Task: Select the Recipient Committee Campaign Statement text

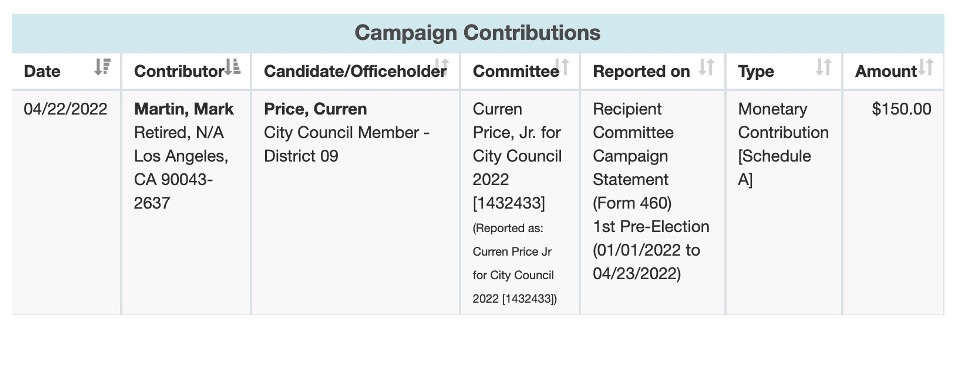Action: [x=633, y=144]
